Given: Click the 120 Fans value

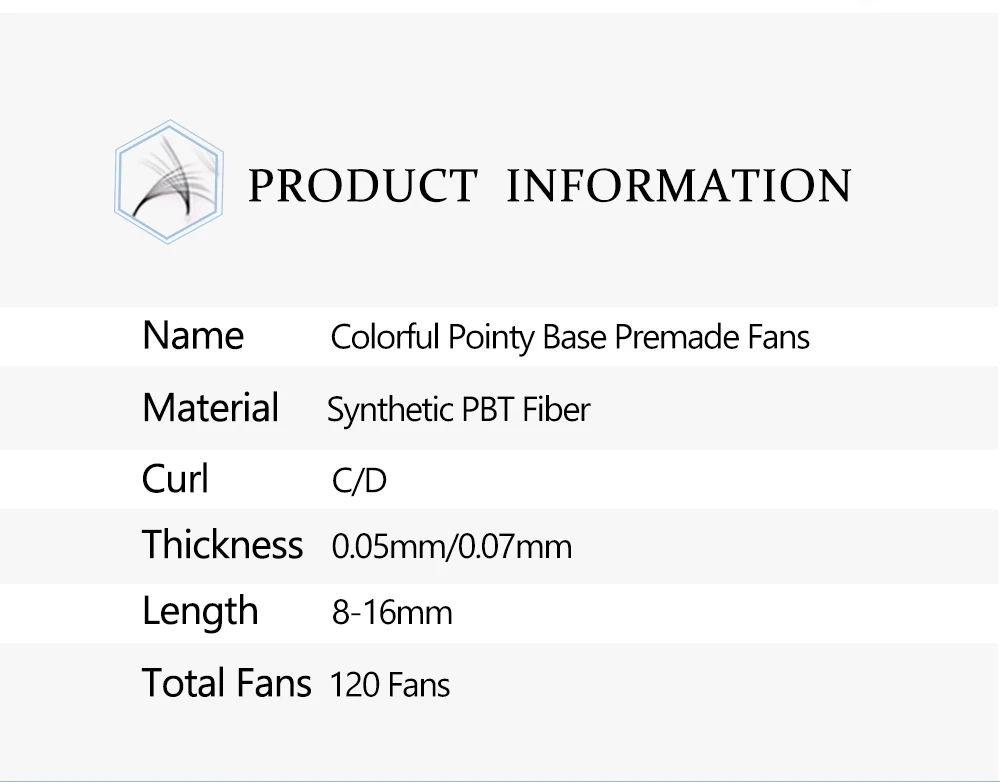Looking at the screenshot, I should (390, 685).
